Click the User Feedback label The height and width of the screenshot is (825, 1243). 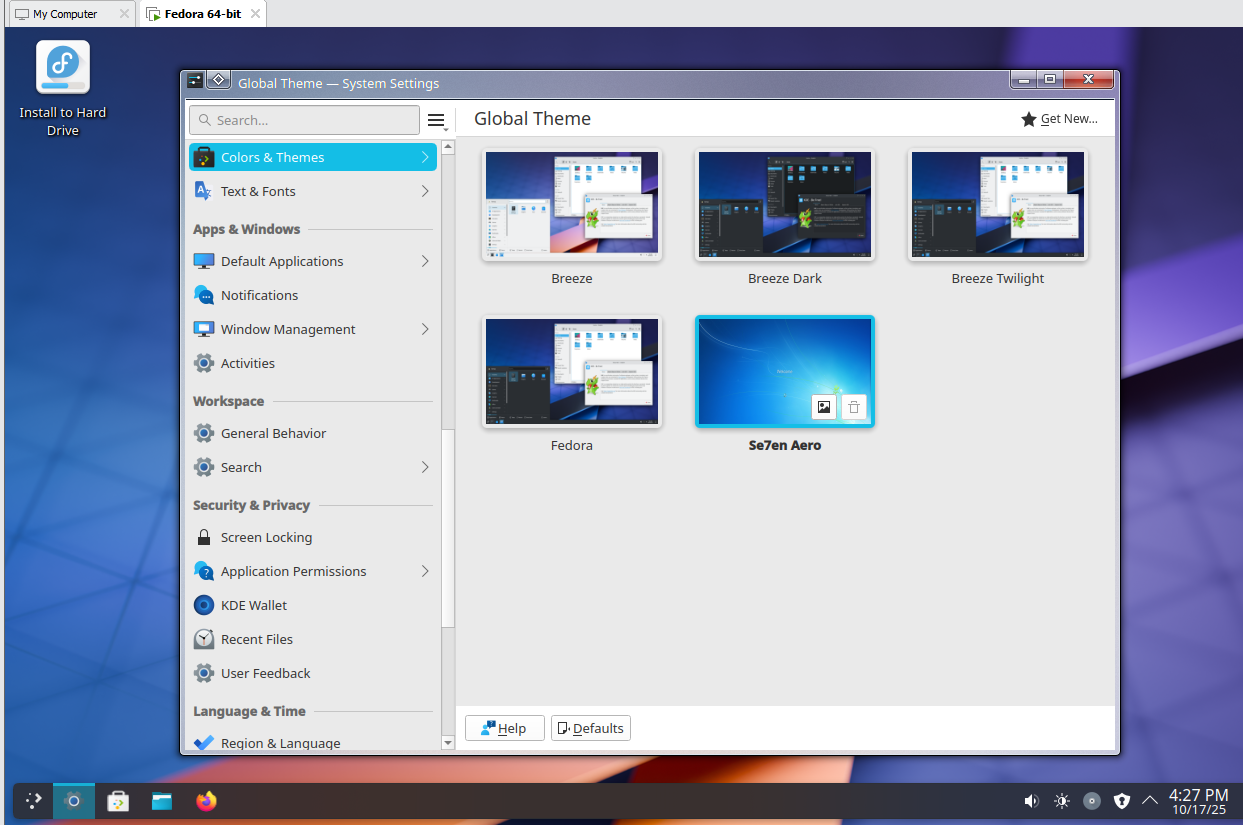[x=266, y=673]
